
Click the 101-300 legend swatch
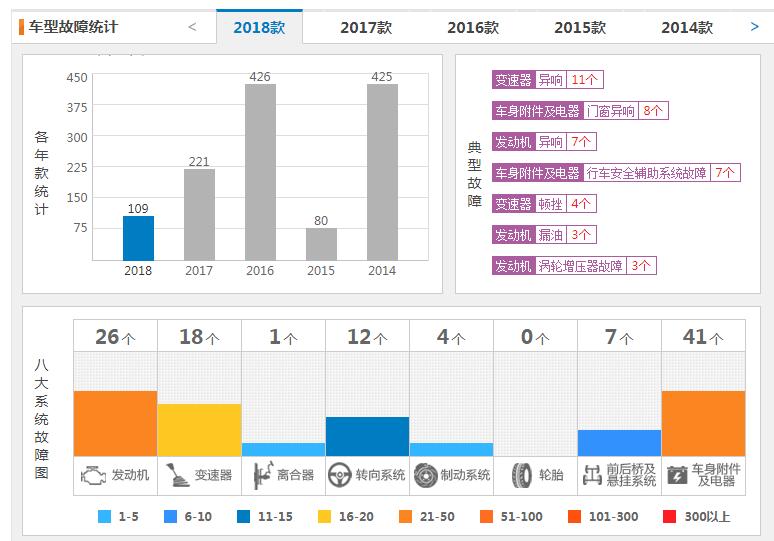575,516
